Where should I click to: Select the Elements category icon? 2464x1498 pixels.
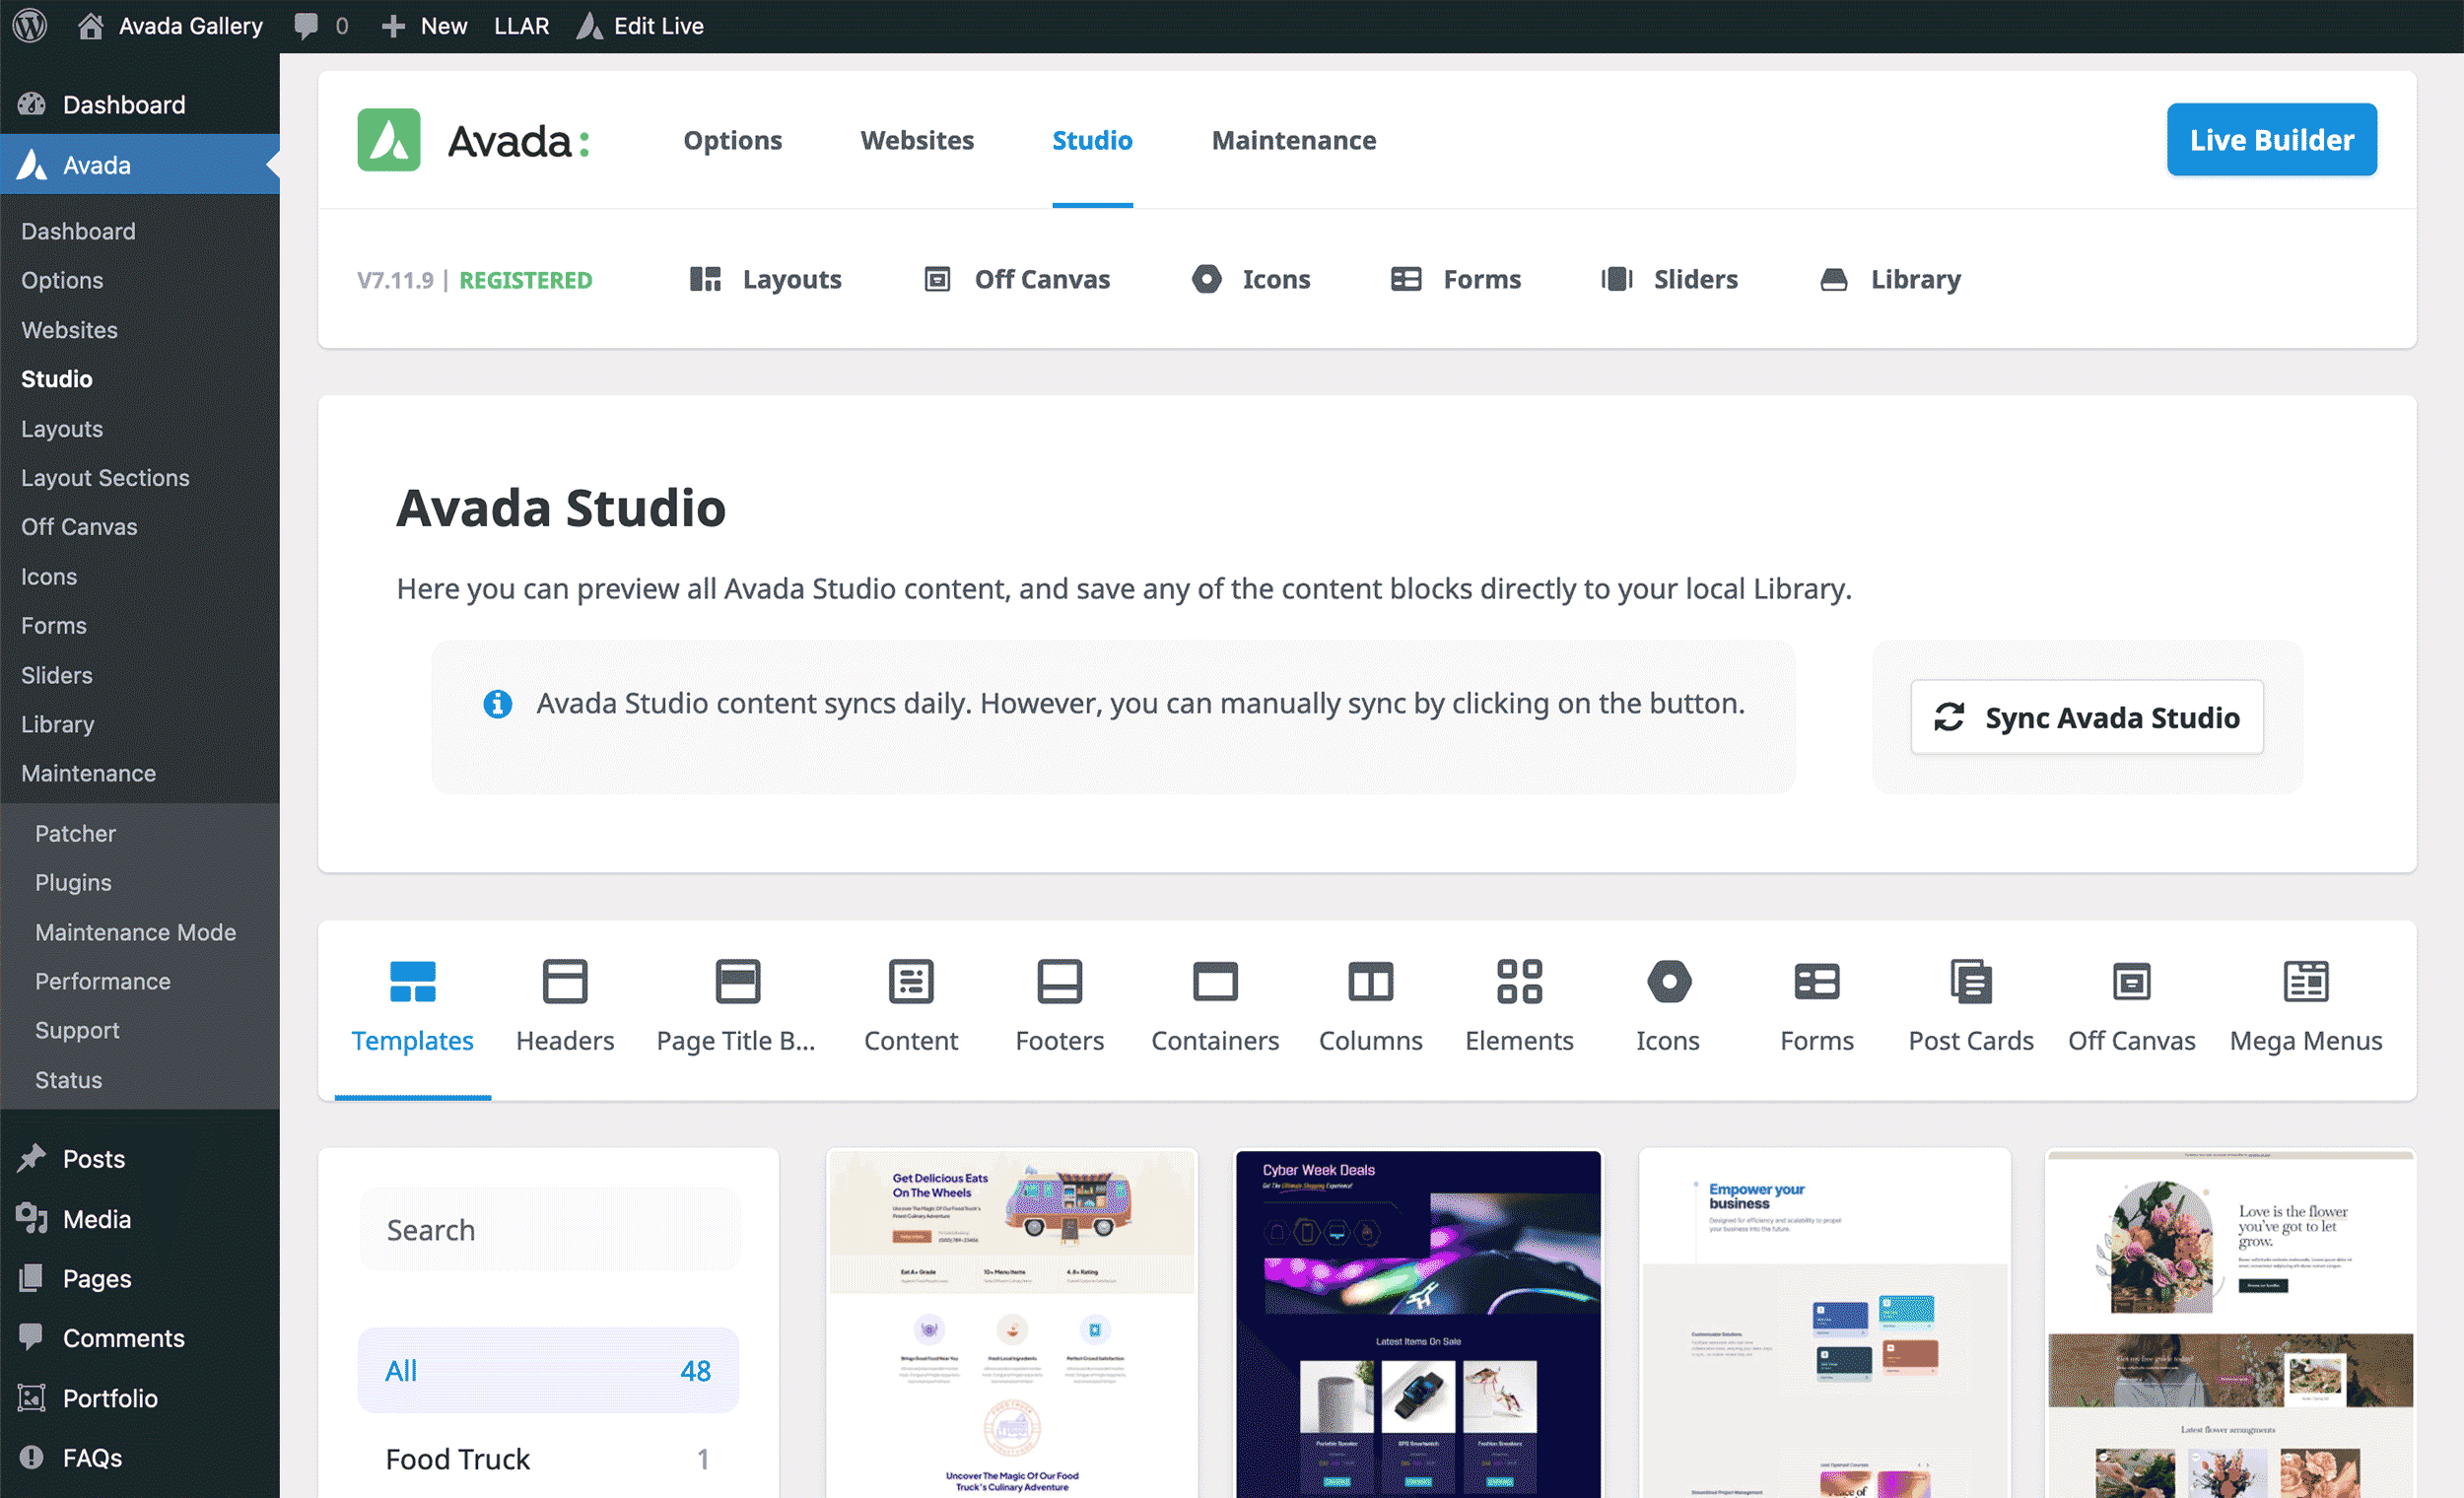point(1519,980)
